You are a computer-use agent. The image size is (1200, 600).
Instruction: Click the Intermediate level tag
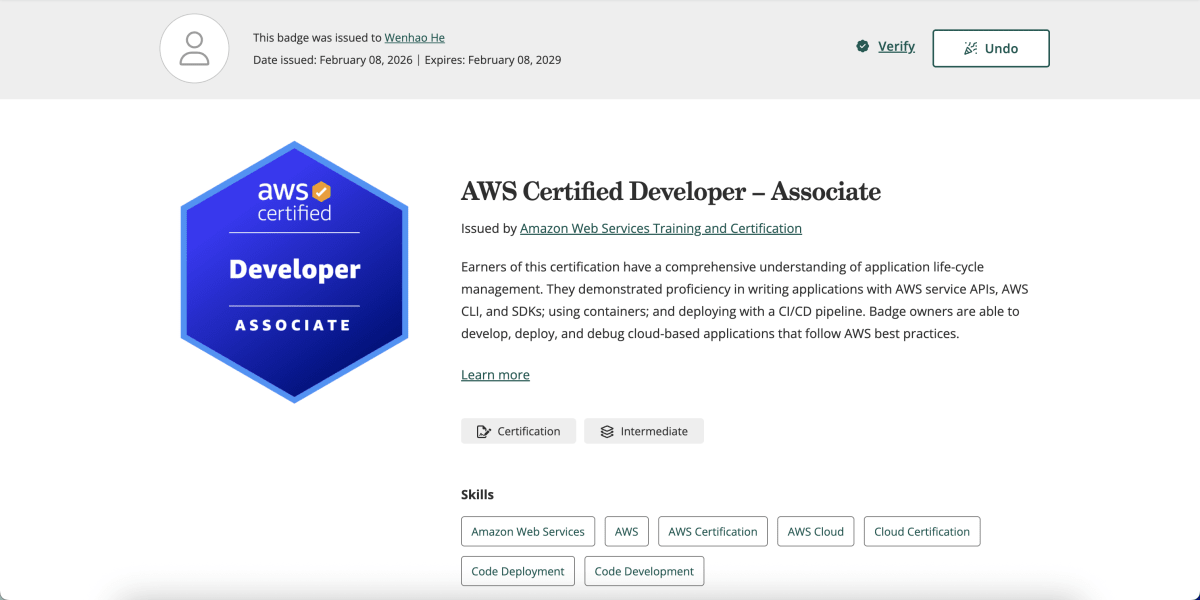pyautogui.click(x=644, y=431)
